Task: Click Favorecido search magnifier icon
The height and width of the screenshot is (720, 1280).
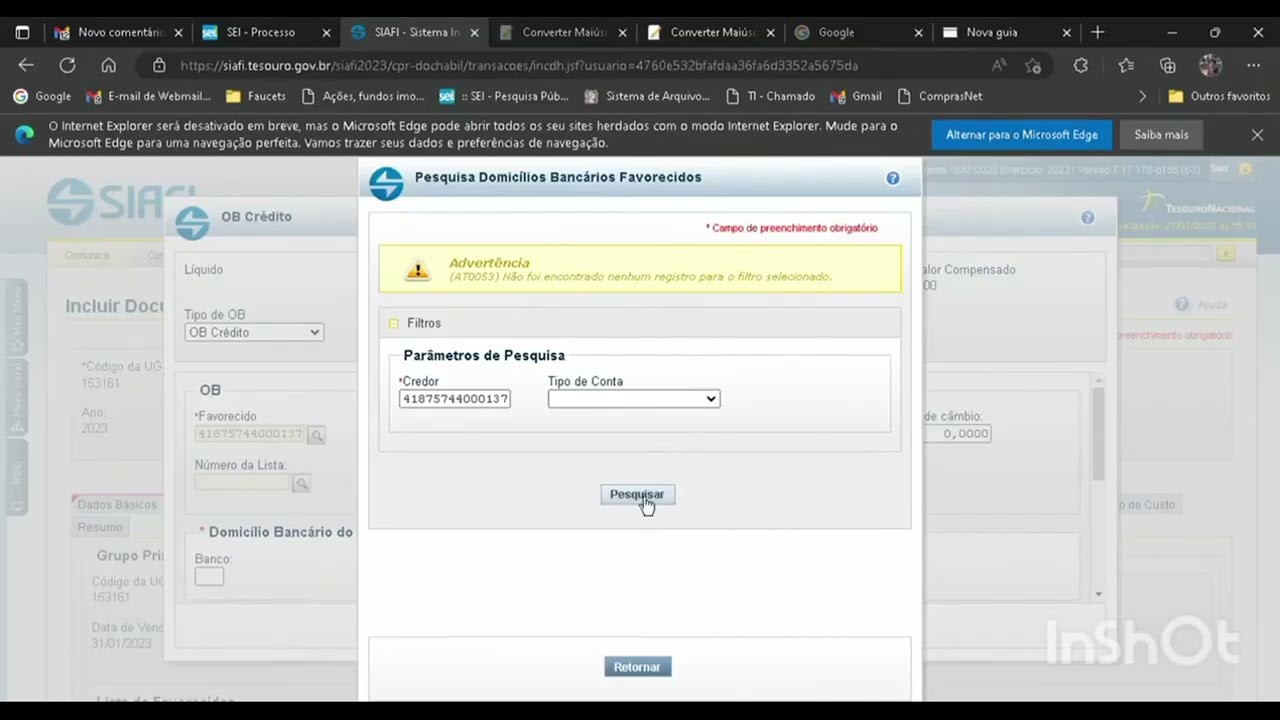Action: point(316,435)
